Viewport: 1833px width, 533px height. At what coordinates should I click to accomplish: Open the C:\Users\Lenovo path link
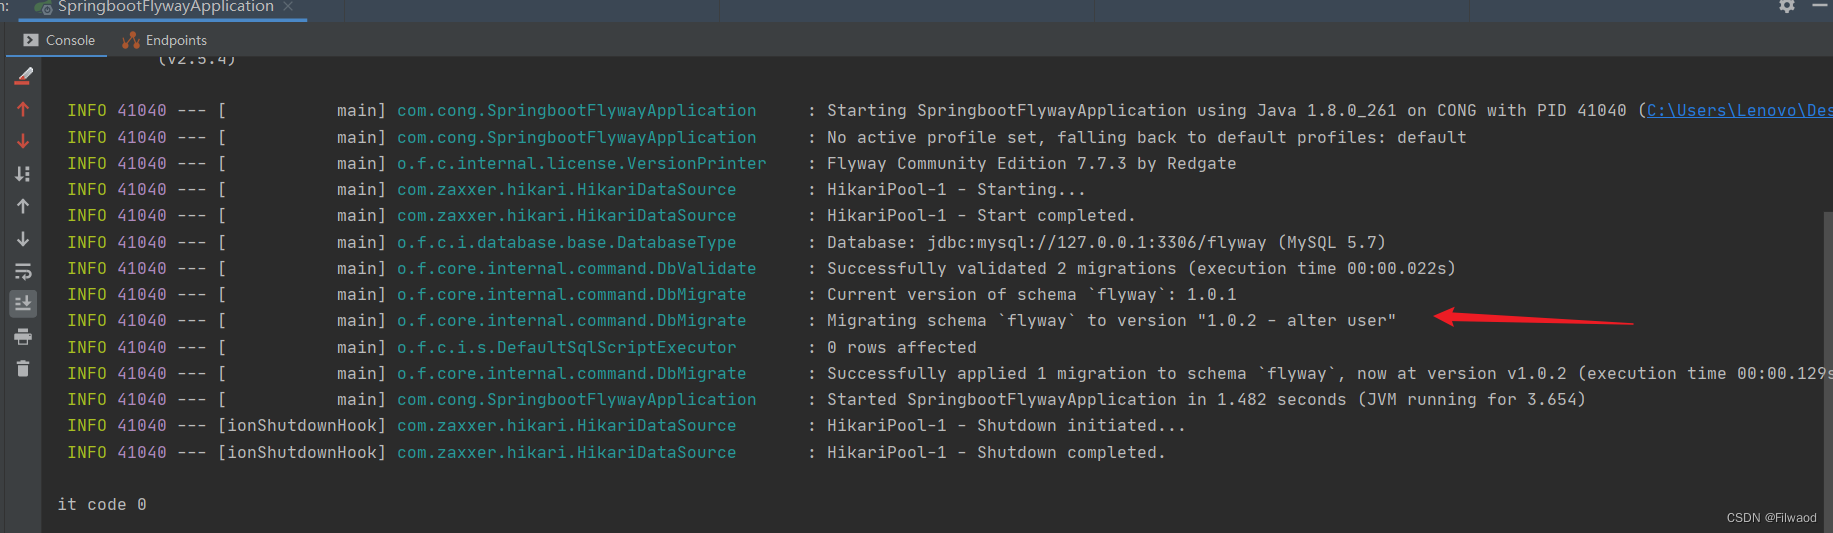tap(1739, 111)
